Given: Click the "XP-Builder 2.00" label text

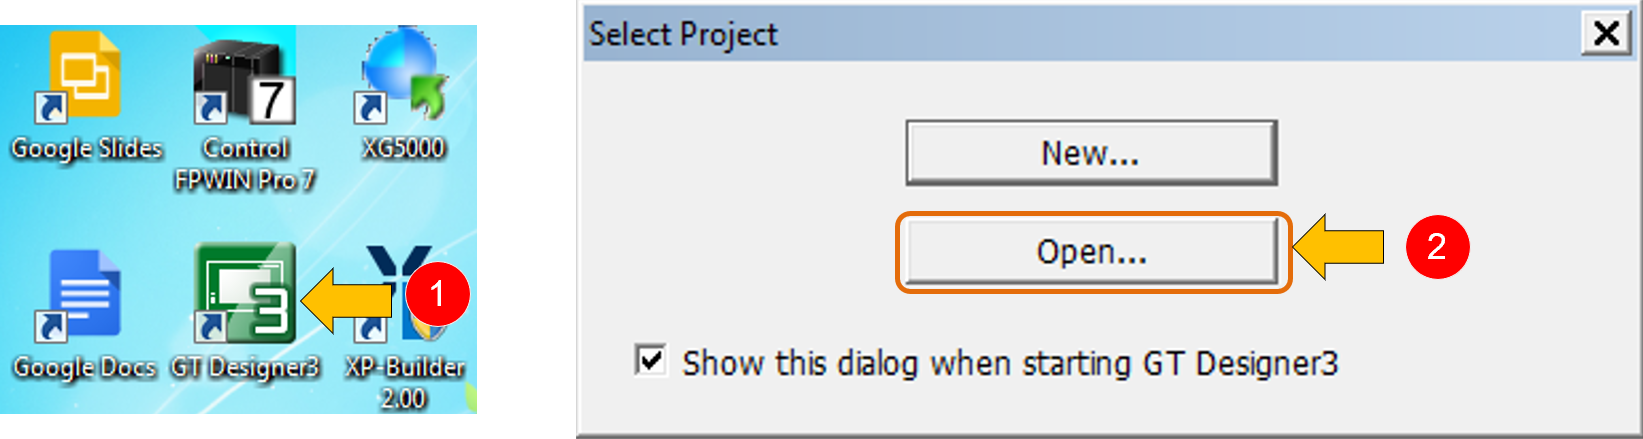Looking at the screenshot, I should click(404, 382).
